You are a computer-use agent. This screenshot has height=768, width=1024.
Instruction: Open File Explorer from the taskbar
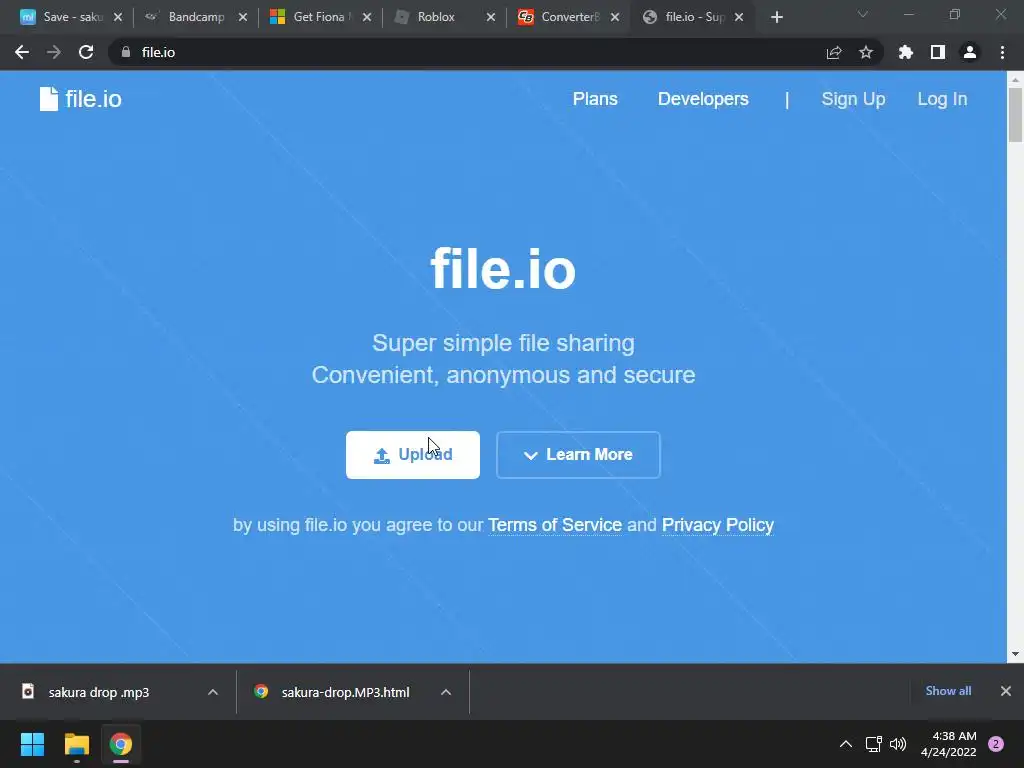[x=76, y=744]
